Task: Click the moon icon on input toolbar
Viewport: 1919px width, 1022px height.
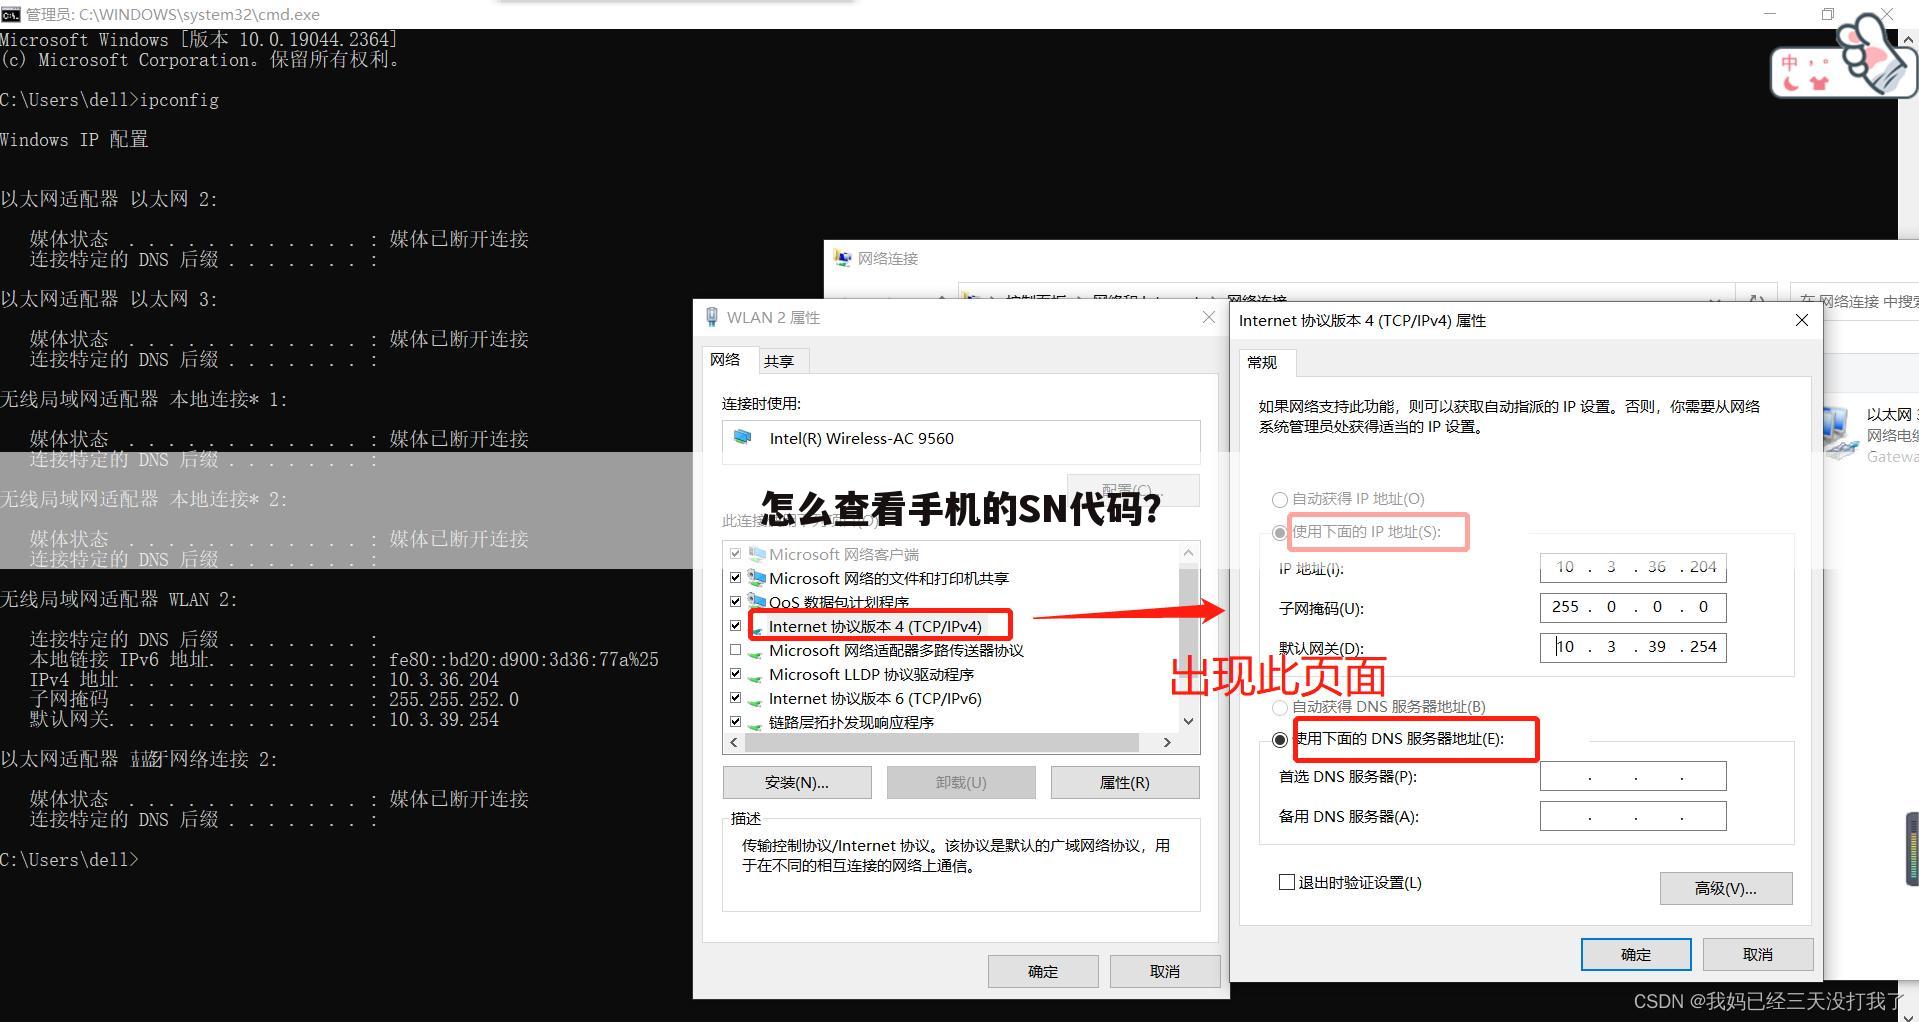Action: [1790, 84]
